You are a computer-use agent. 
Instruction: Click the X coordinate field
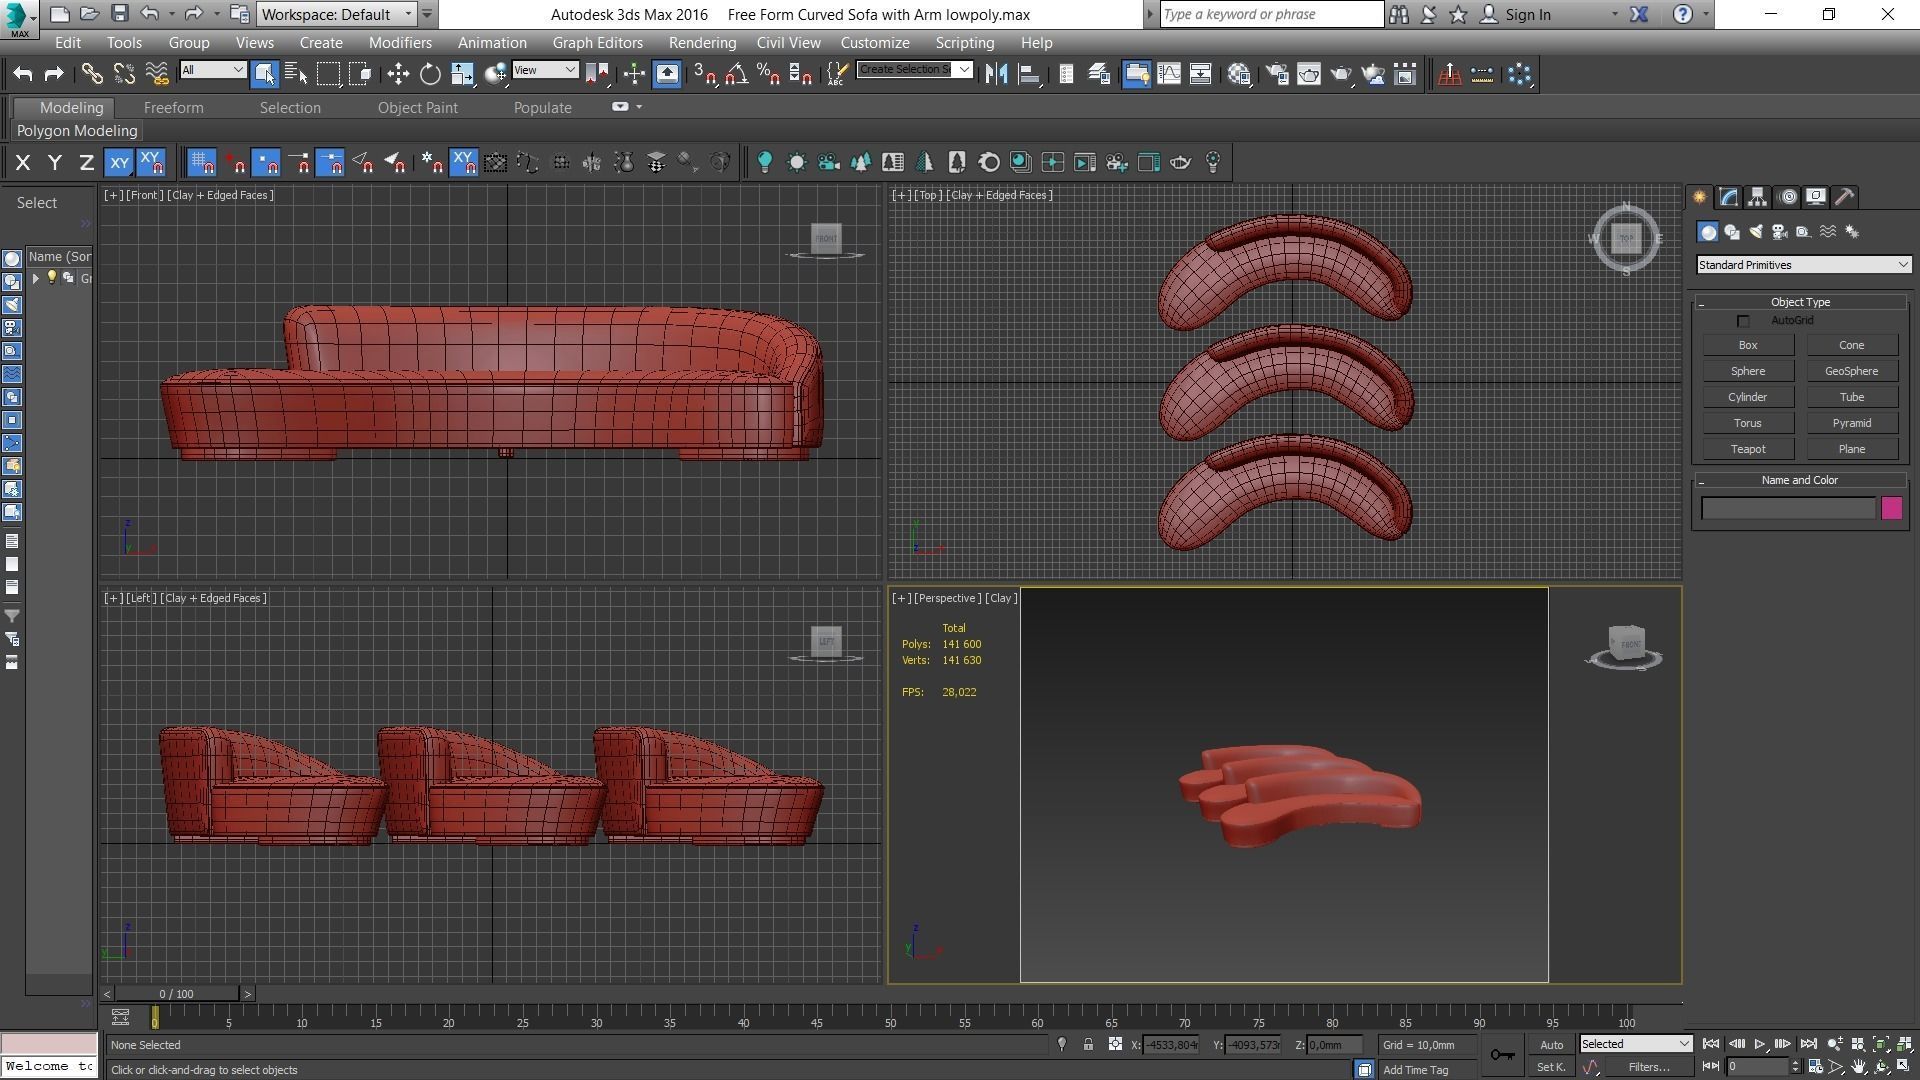pos(1170,1045)
